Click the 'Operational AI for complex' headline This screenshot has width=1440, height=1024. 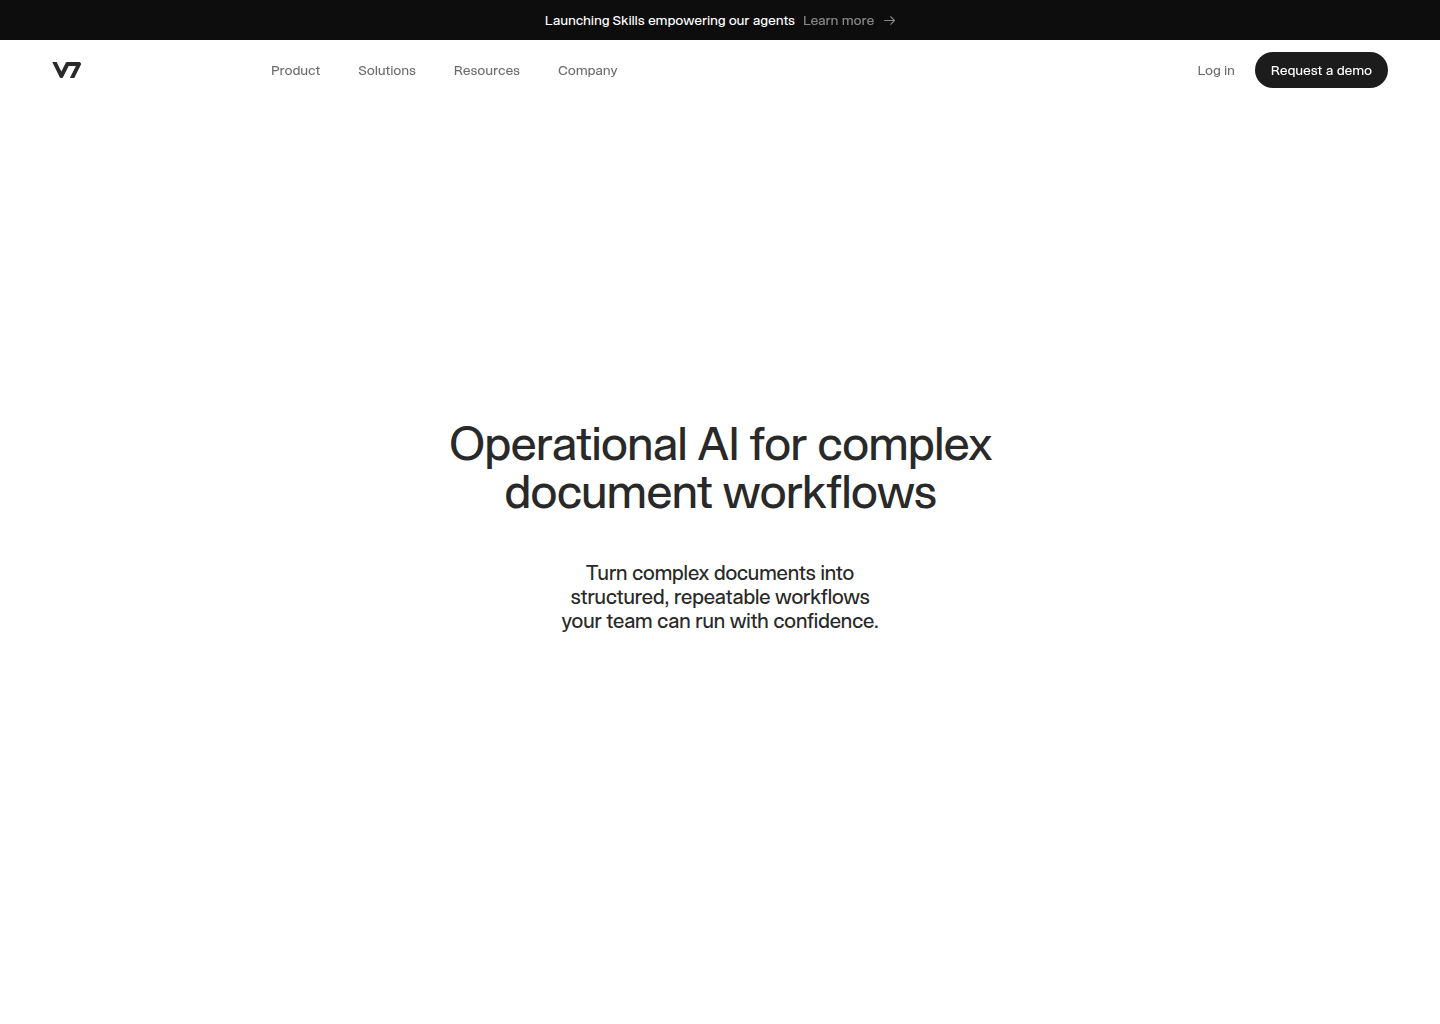click(x=720, y=444)
